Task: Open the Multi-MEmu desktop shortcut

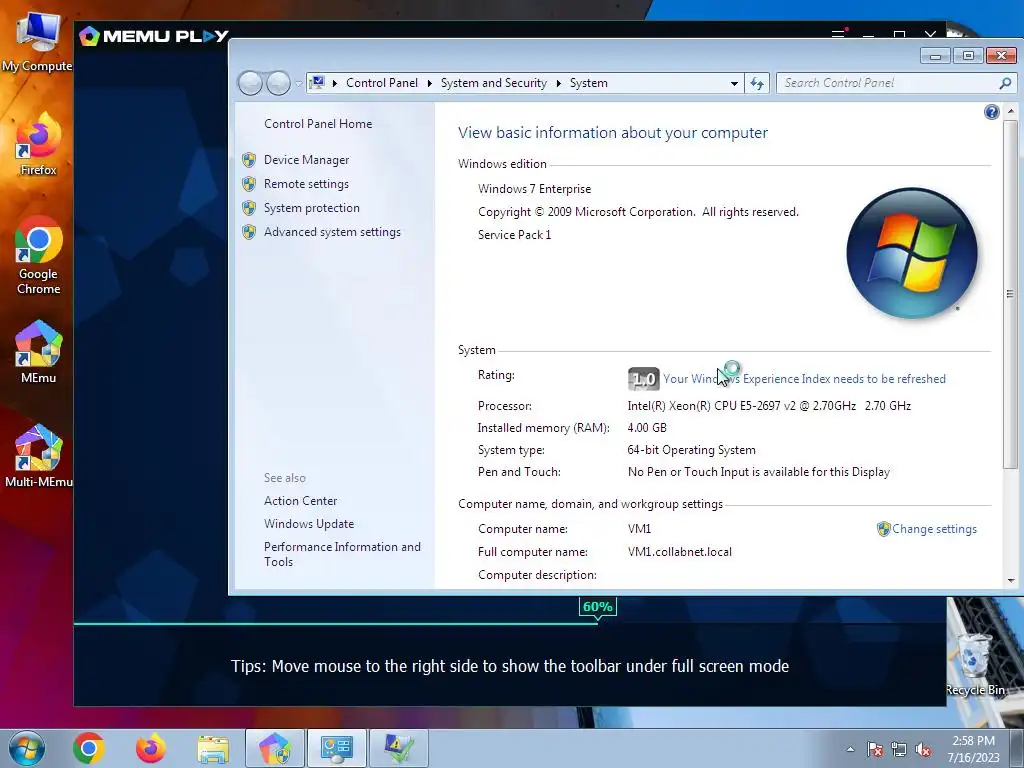Action: 38,456
